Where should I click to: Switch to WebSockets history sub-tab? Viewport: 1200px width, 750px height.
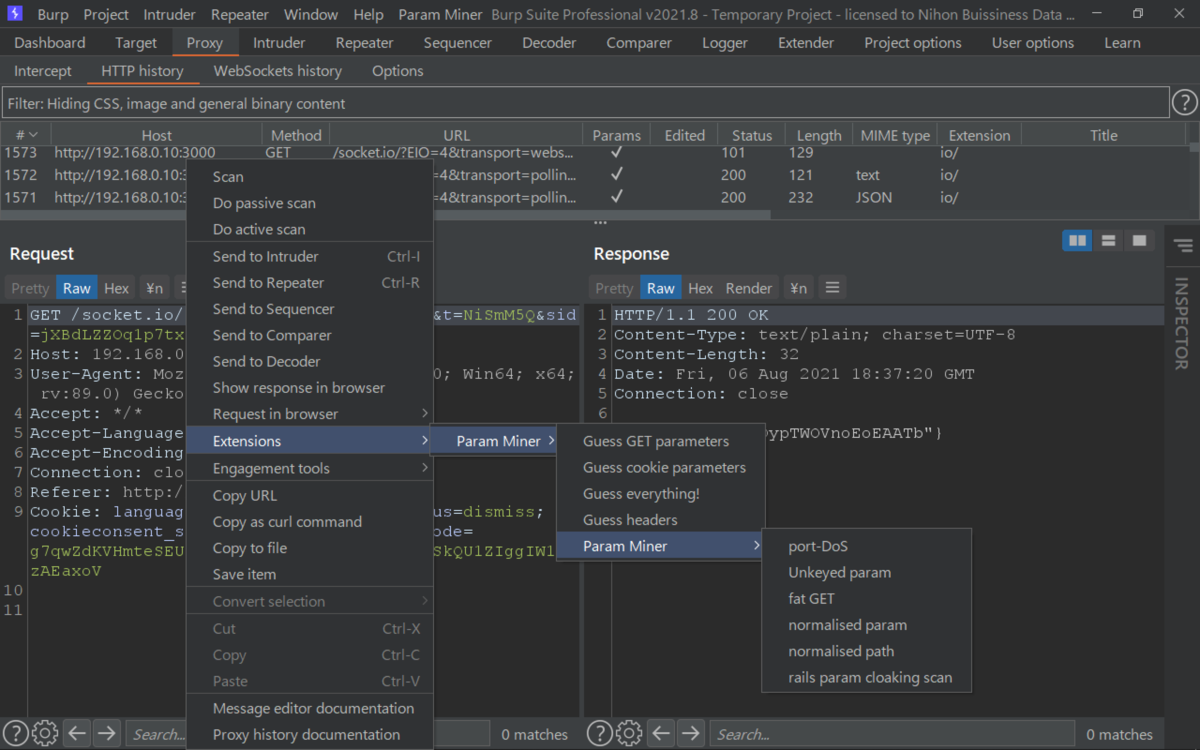(278, 71)
